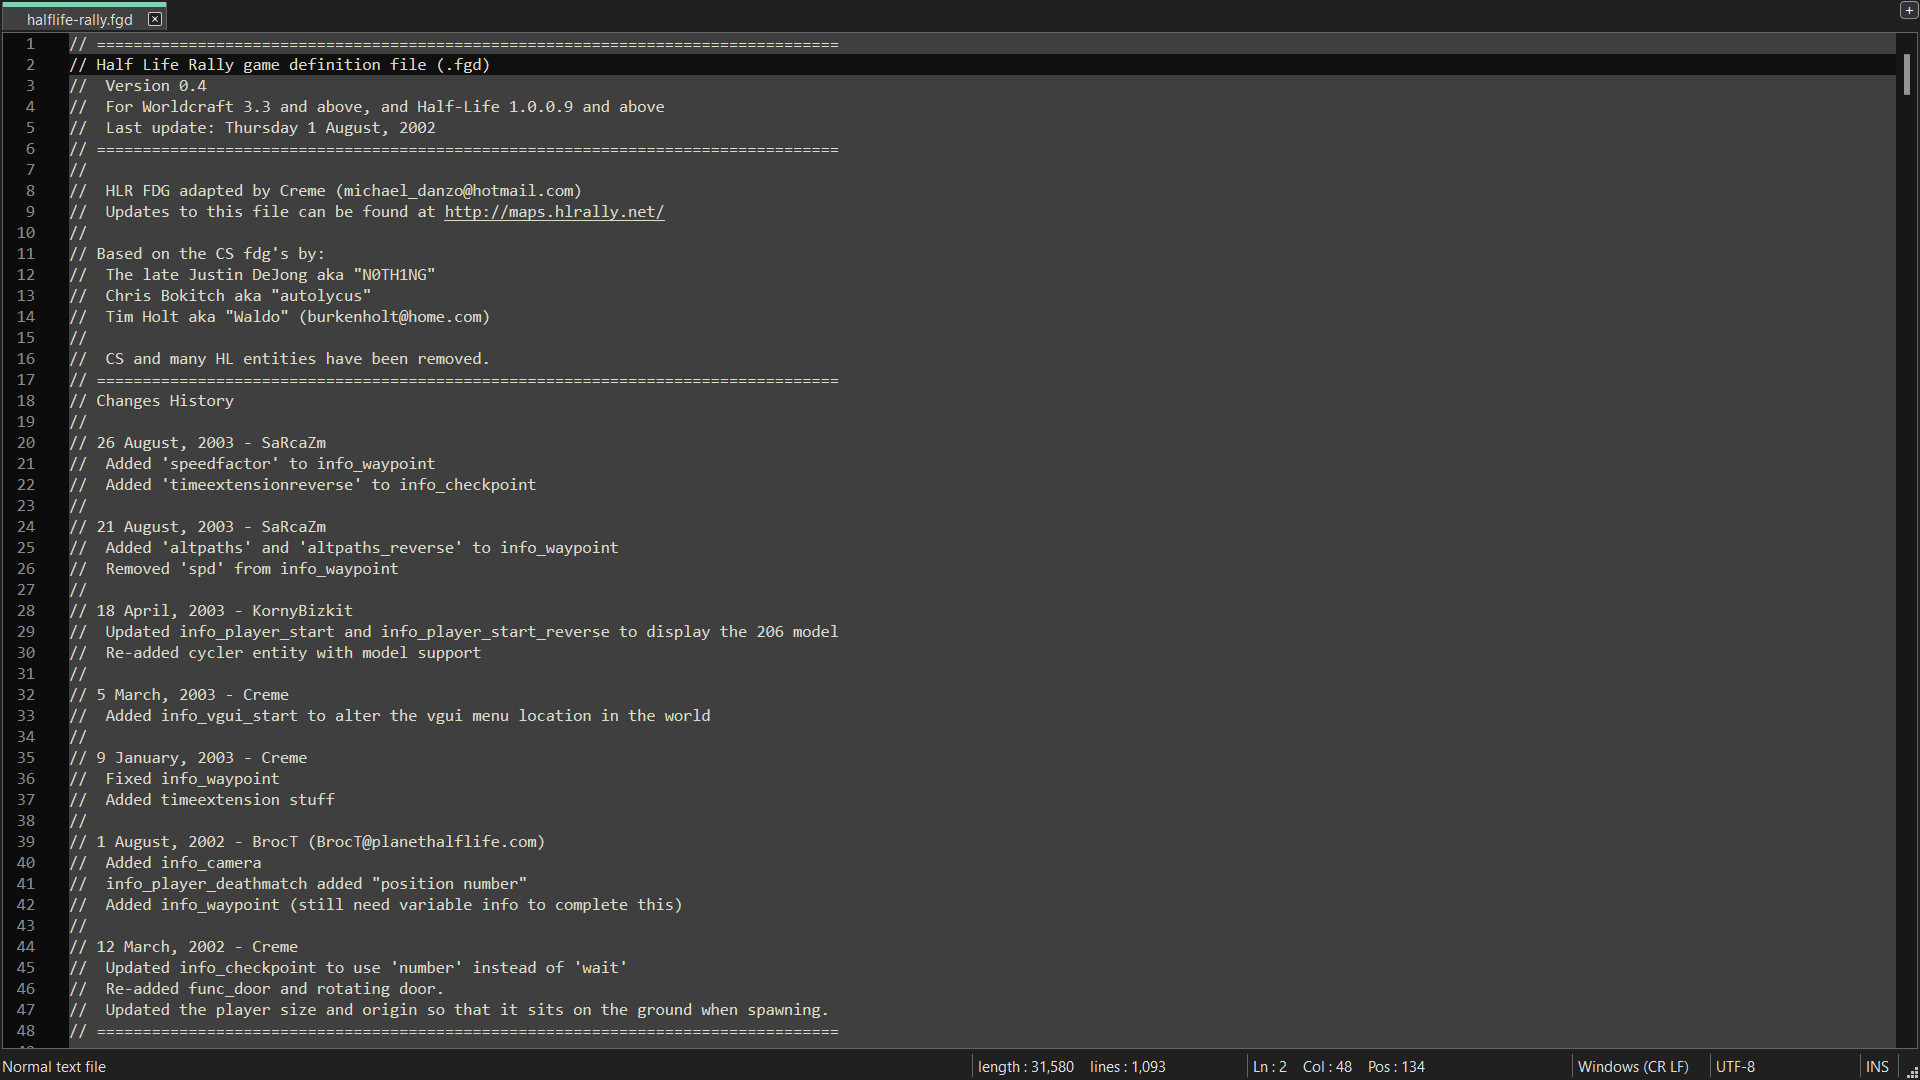Click the INS indicator to toggle overtype mode
The image size is (1920, 1080).
[1878, 1066]
